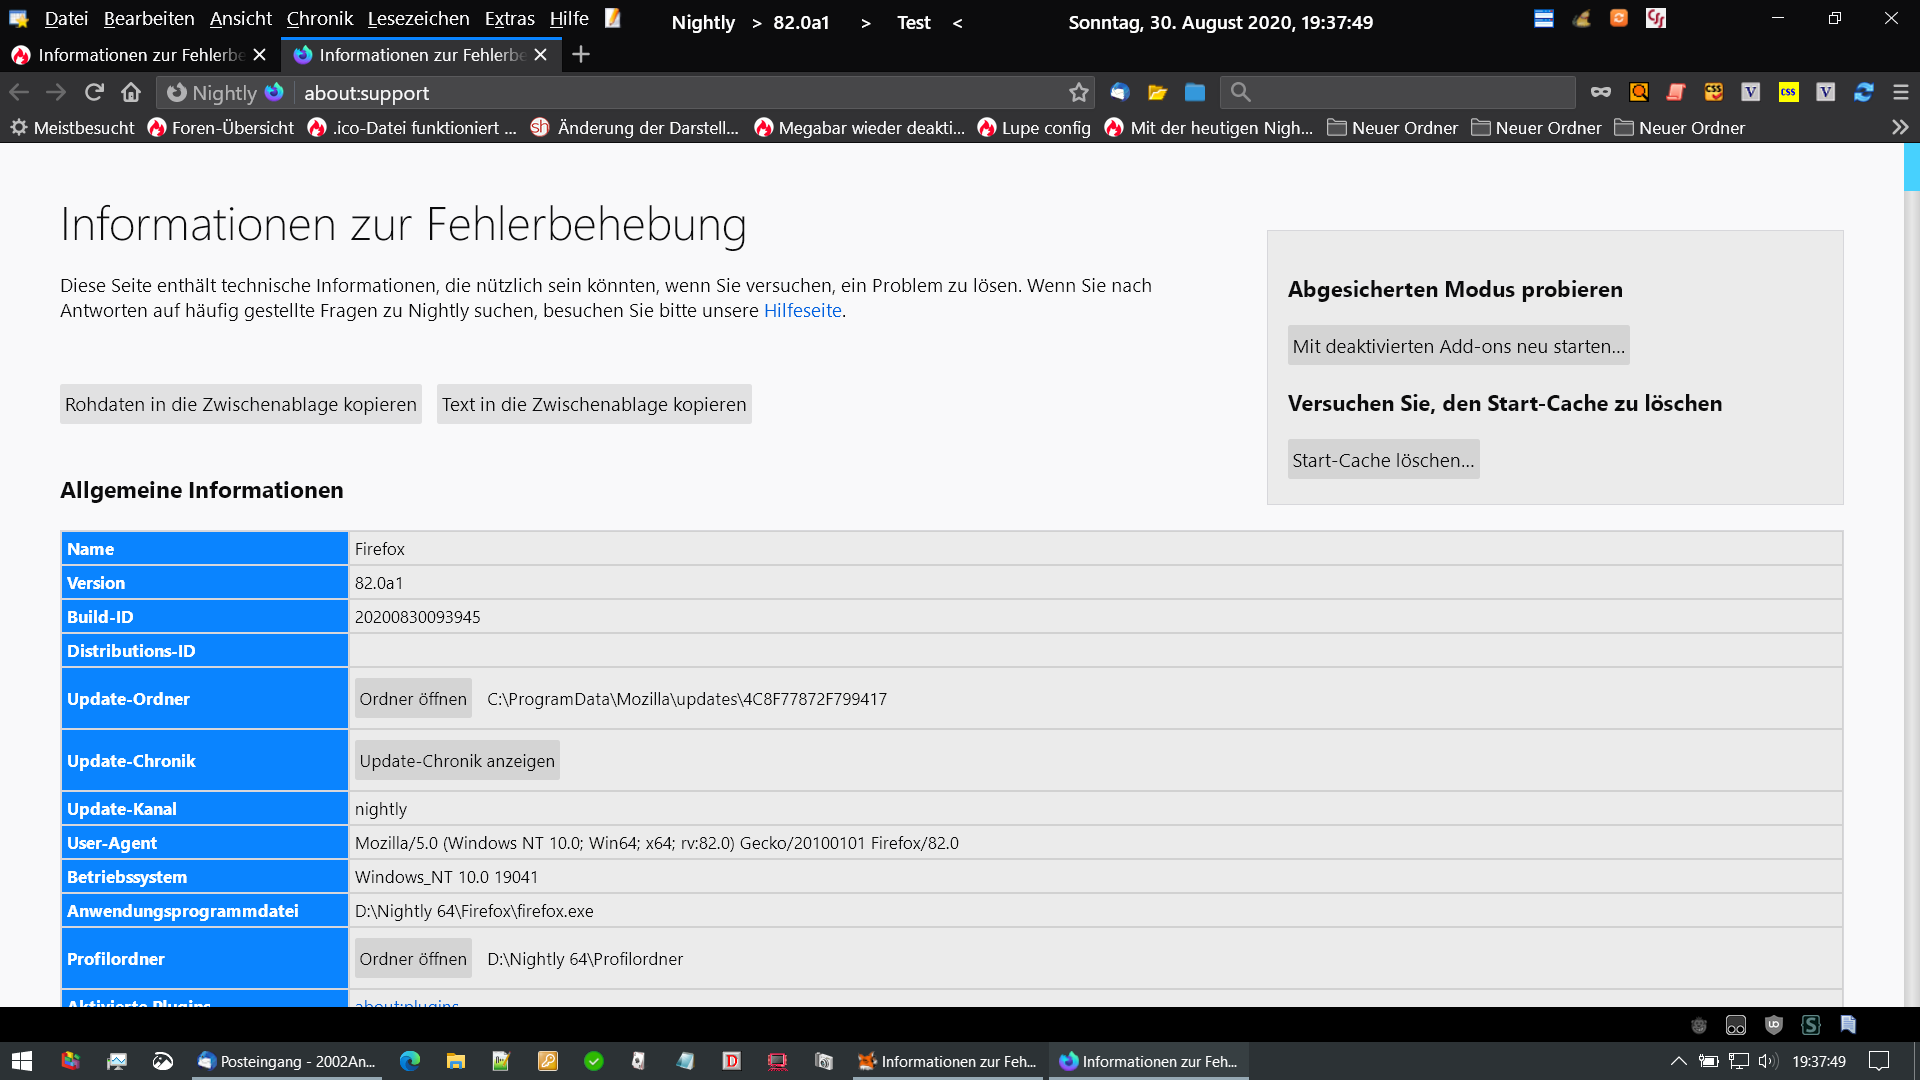Show hidden system tray icons chevron
Screen dimensions: 1920x1080
[1678, 1061]
